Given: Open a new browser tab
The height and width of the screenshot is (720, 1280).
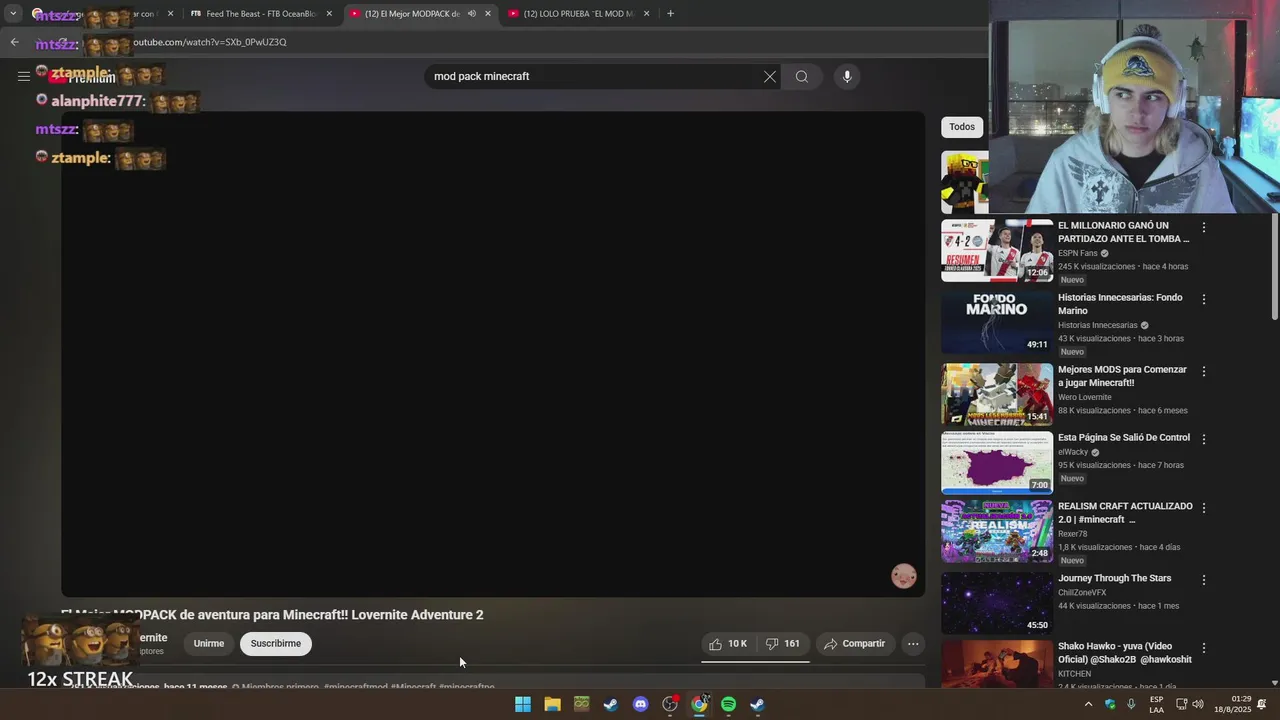Looking at the screenshot, I should pos(670,14).
